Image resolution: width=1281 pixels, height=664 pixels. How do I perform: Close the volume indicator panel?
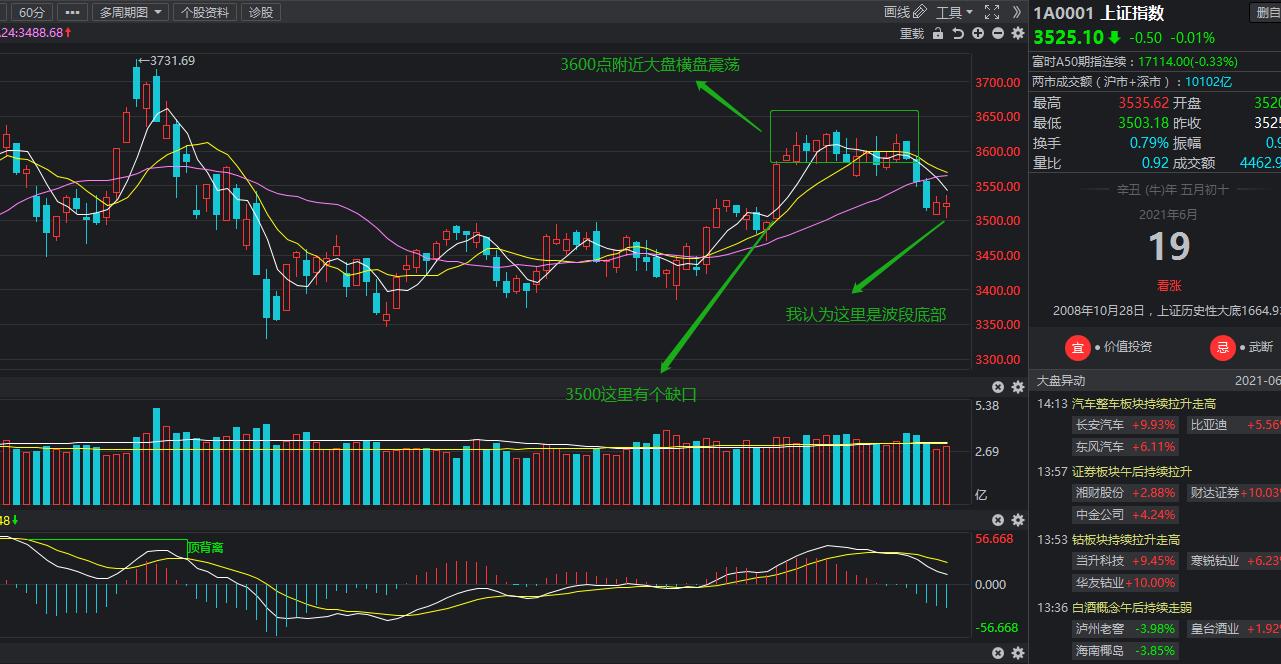click(x=998, y=387)
